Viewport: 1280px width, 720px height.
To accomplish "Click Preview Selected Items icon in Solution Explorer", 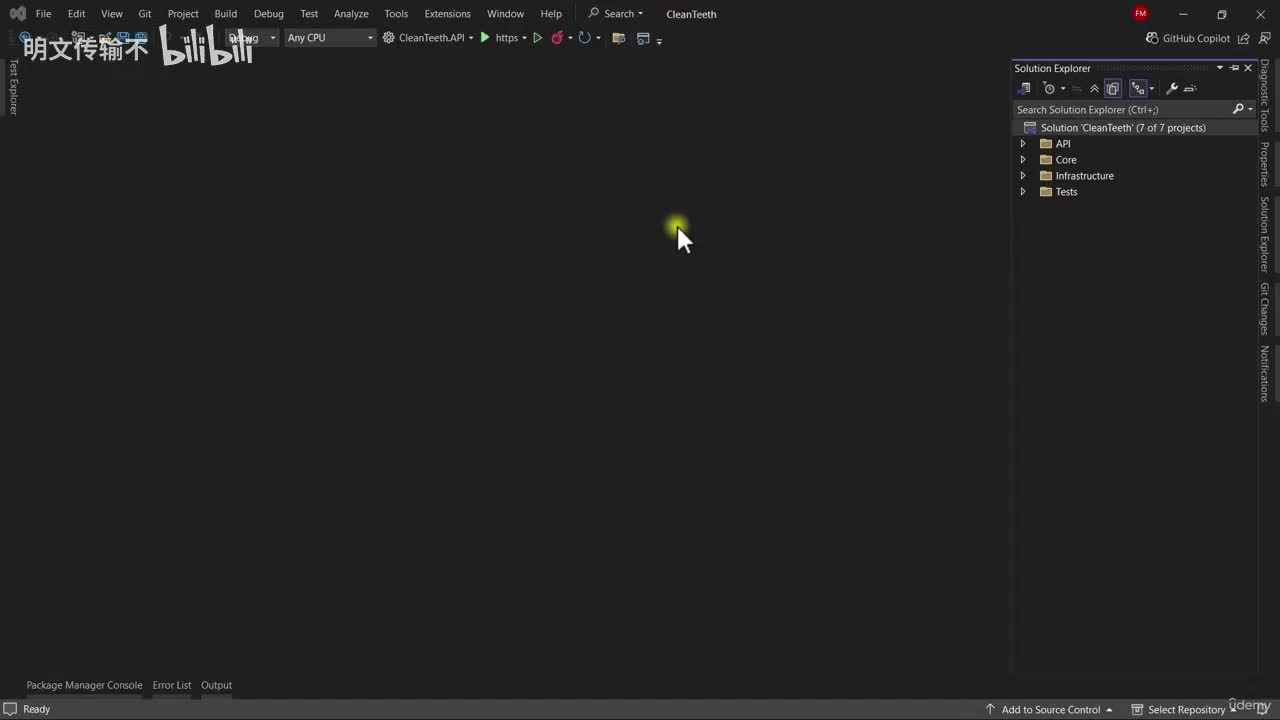I will click(x=1190, y=89).
